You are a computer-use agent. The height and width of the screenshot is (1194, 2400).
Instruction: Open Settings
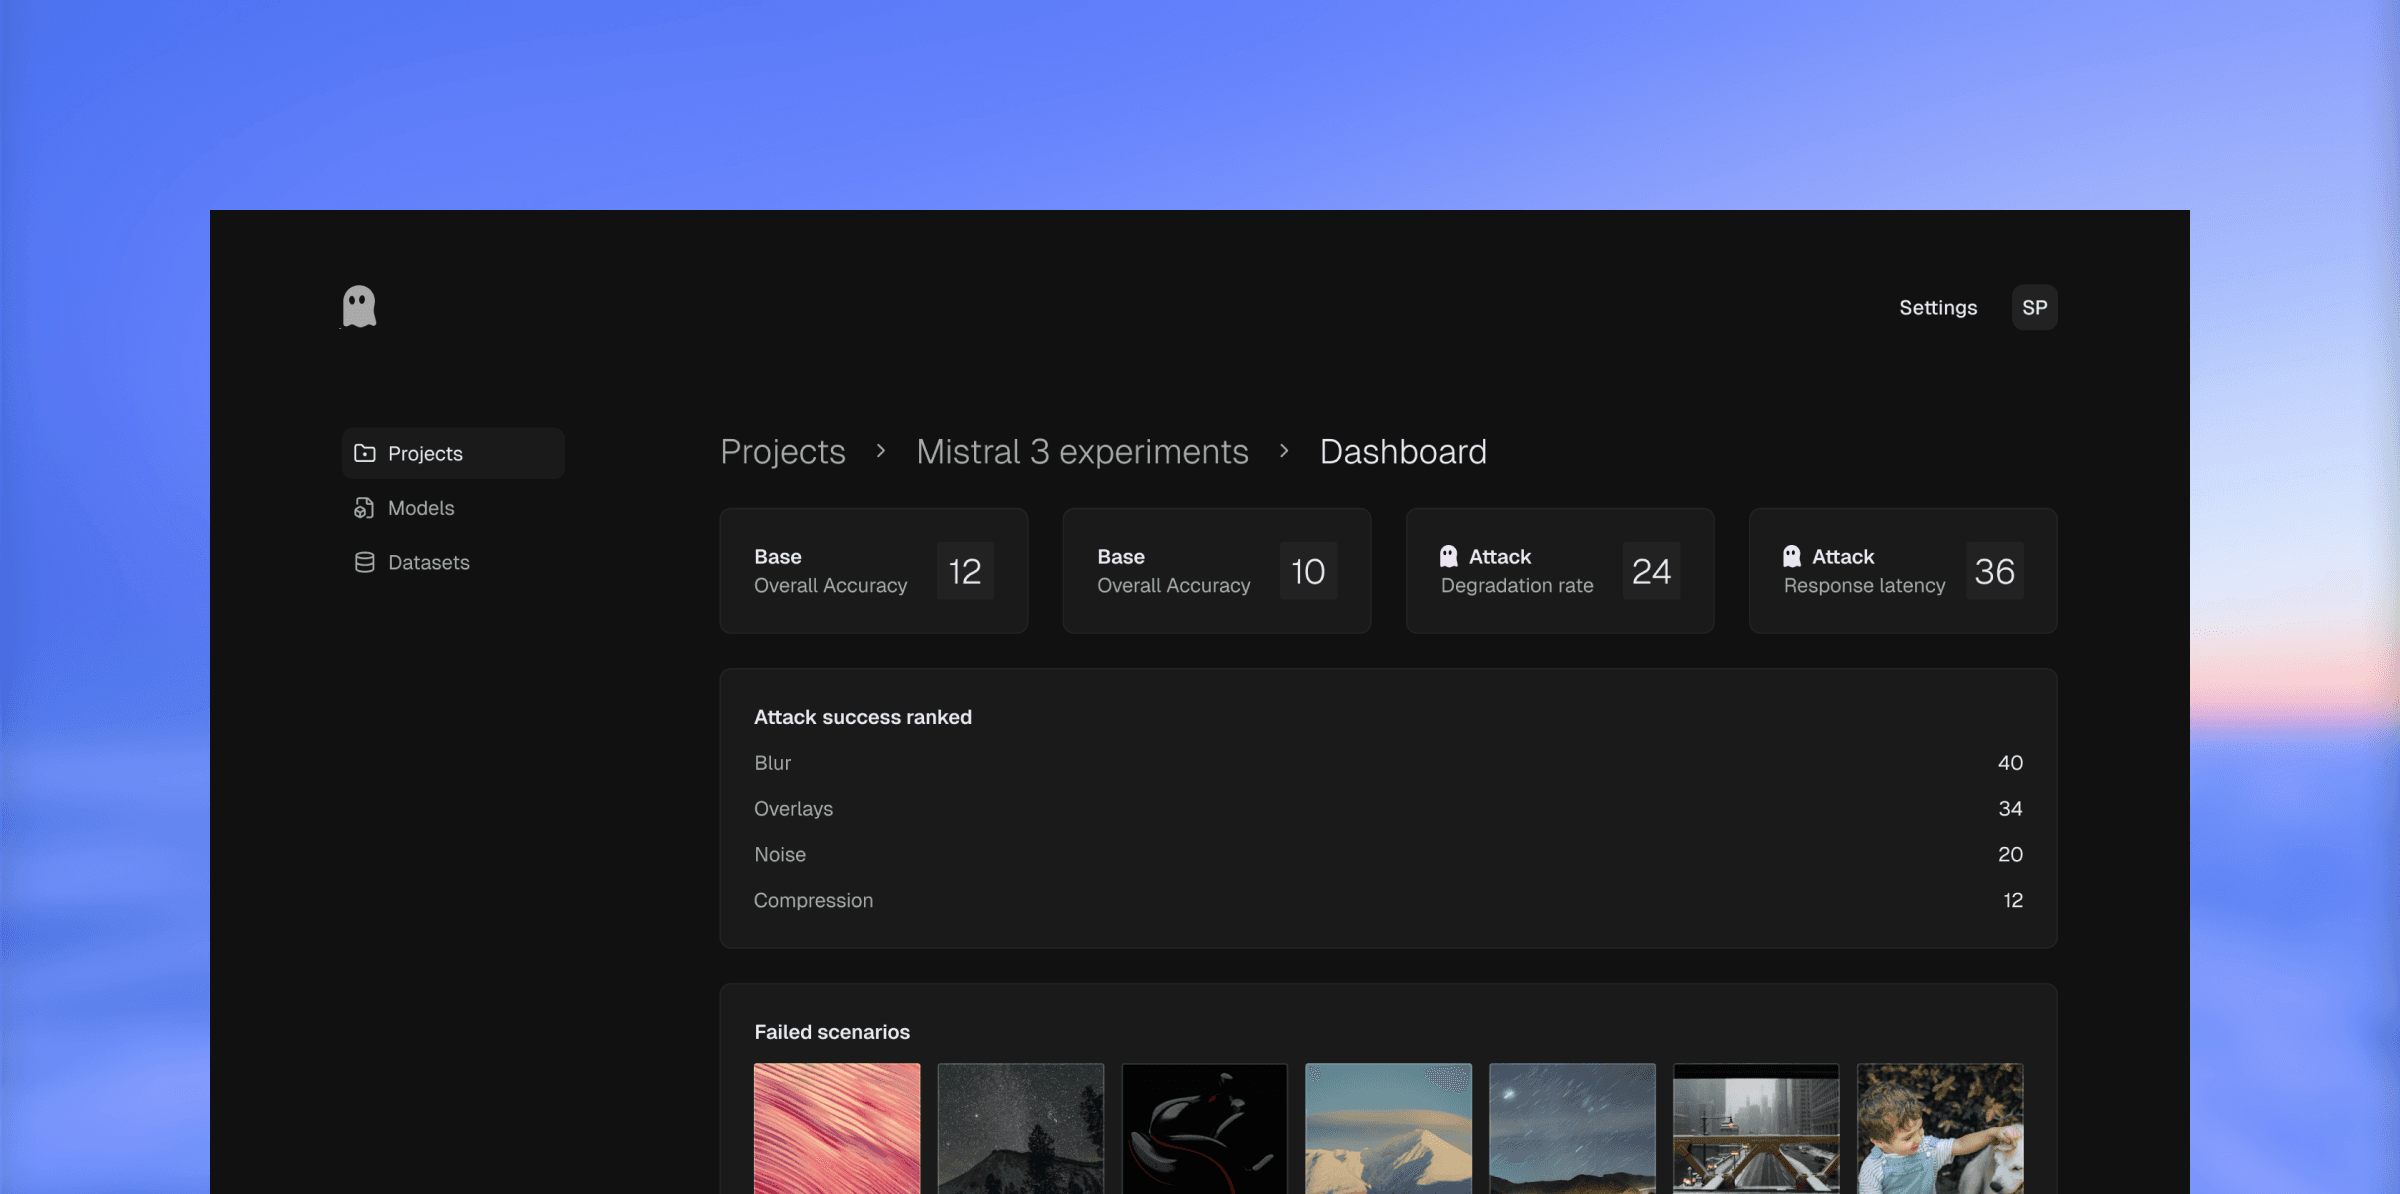click(x=1937, y=307)
